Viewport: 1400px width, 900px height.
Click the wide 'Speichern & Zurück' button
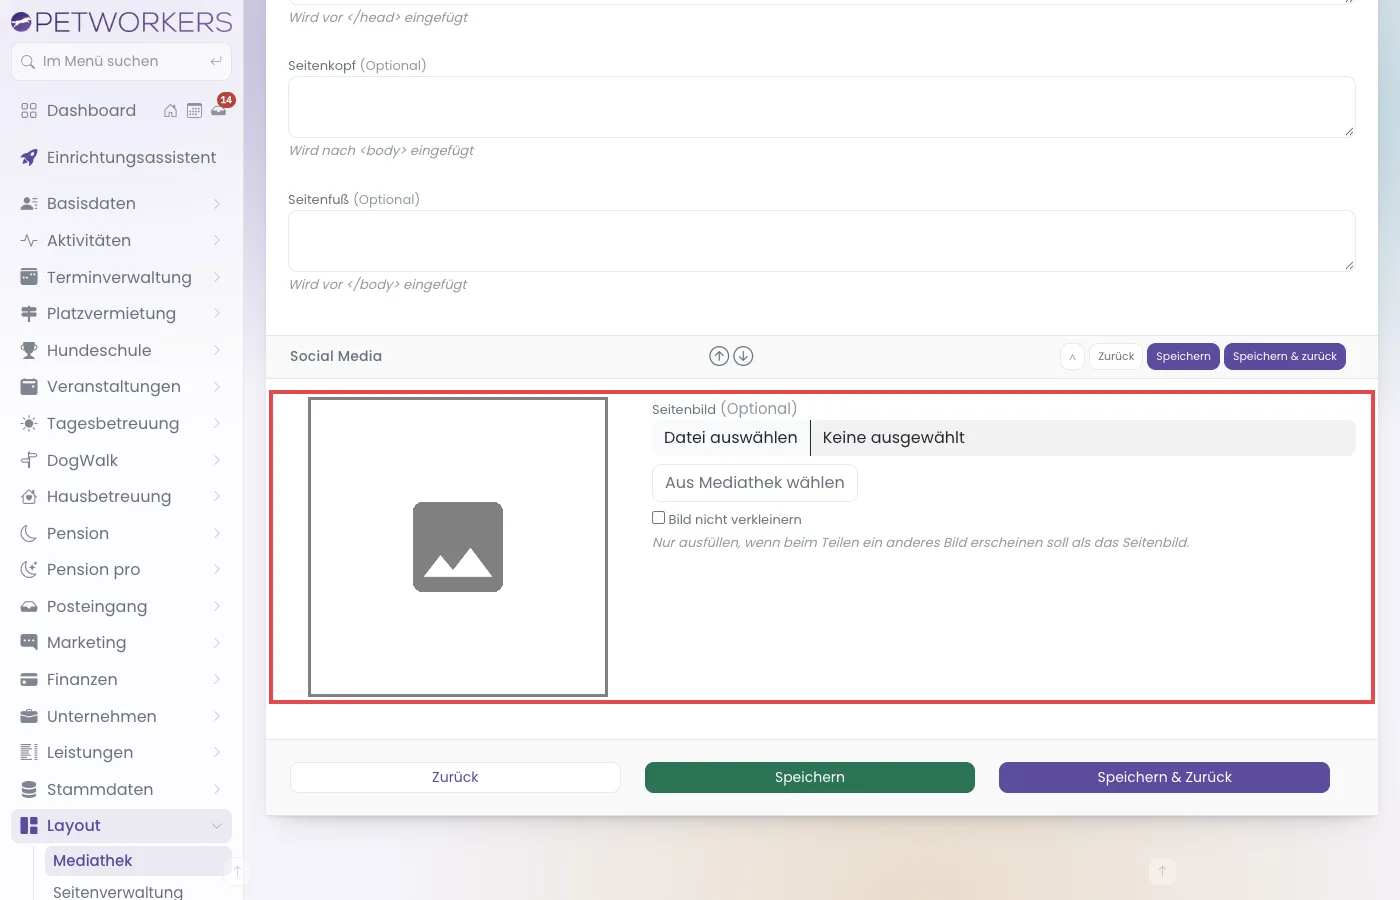(x=1164, y=778)
